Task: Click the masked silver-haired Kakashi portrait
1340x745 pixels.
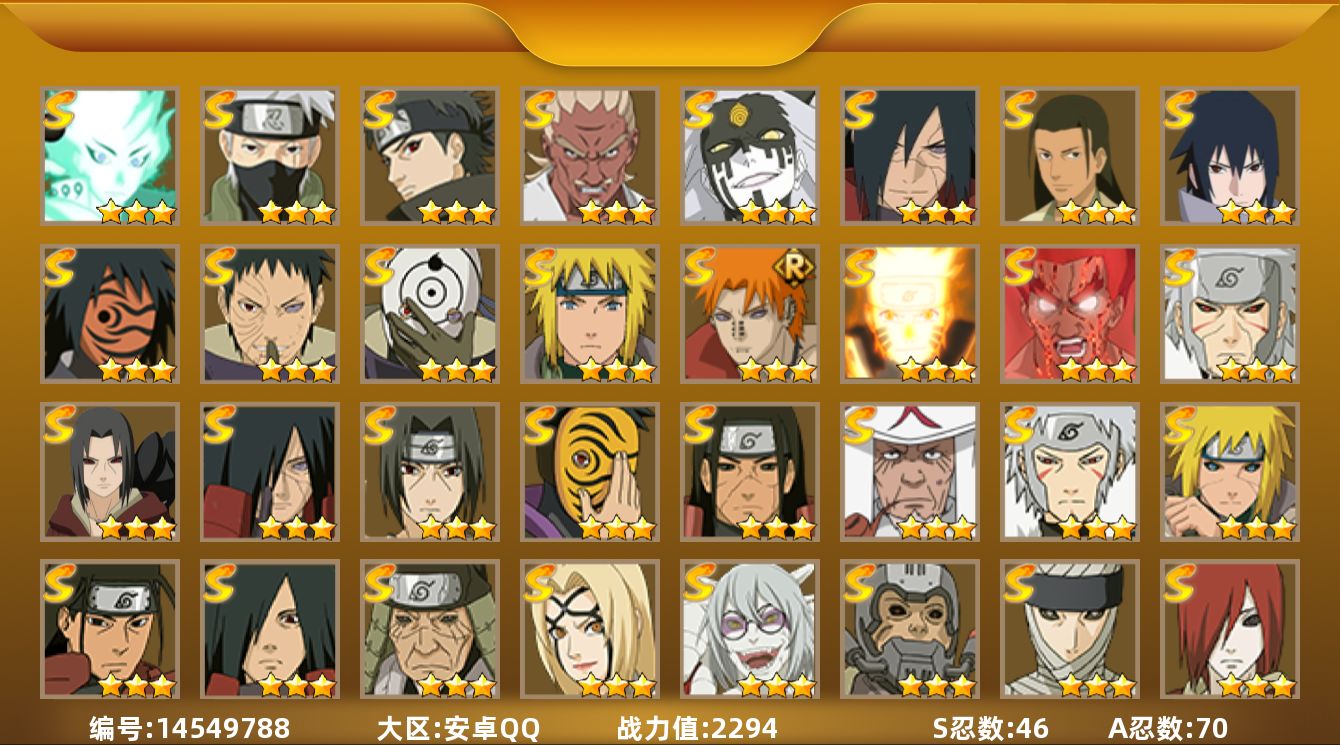Action: pyautogui.click(x=270, y=155)
